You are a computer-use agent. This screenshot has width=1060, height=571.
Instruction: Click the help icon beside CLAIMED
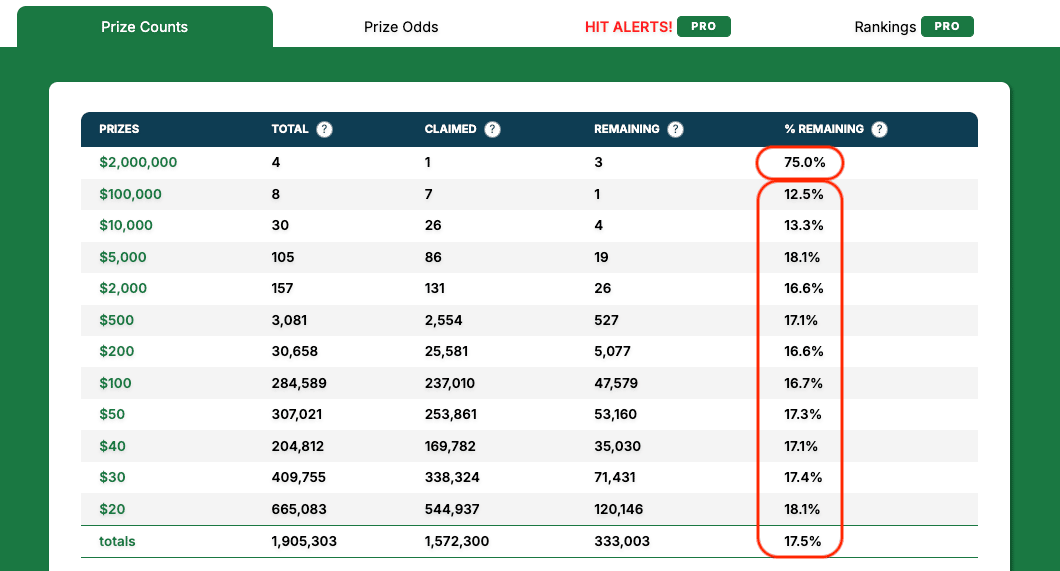pos(492,129)
